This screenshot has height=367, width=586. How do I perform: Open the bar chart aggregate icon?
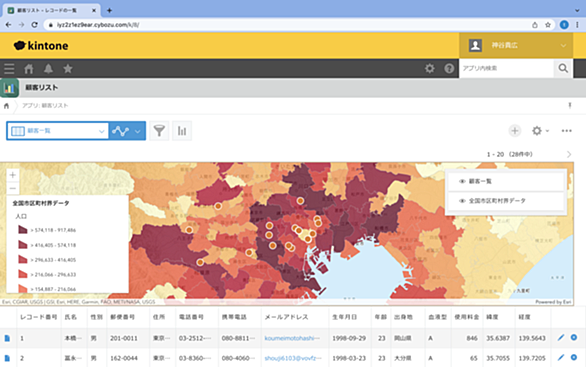click(x=182, y=131)
